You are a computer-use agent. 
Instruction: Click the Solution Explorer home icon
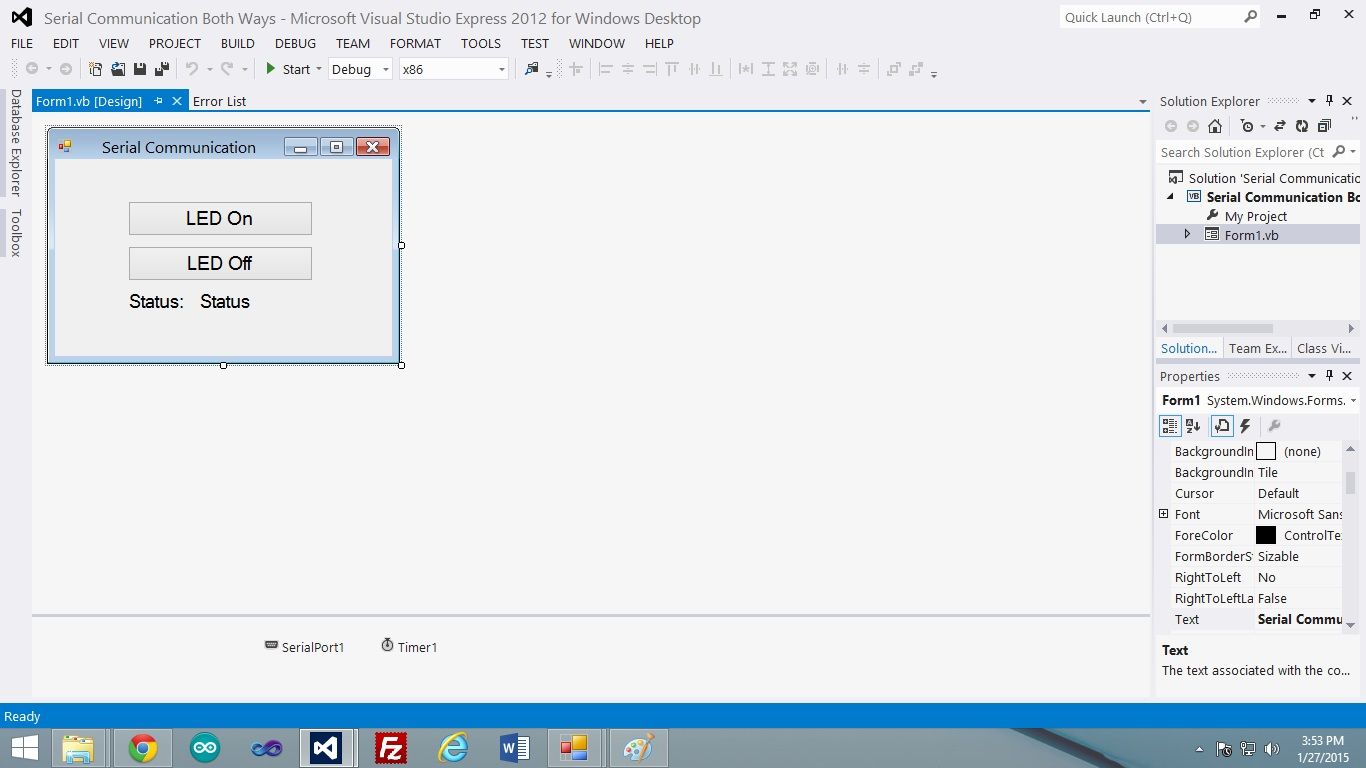[1215, 125]
